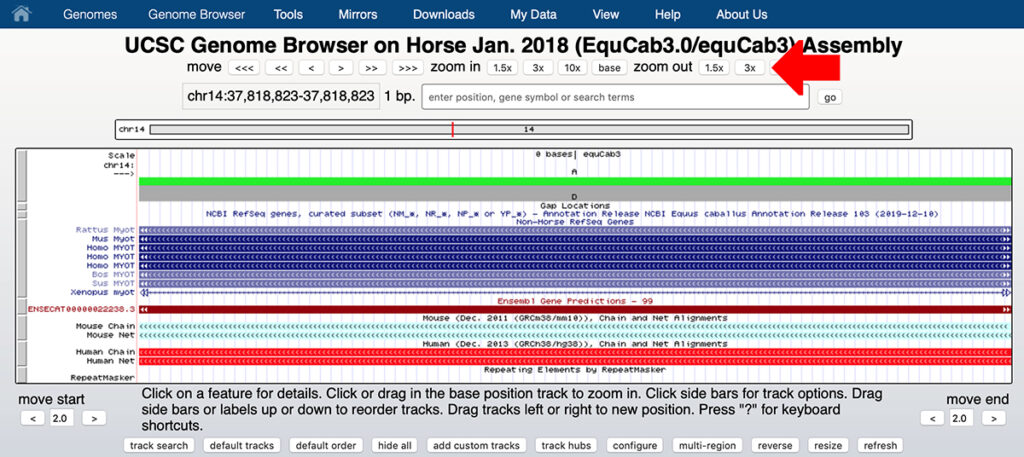This screenshot has width=1024, height=457.
Task: Click the red marker on the chr14 ideogram
Action: (x=453, y=130)
